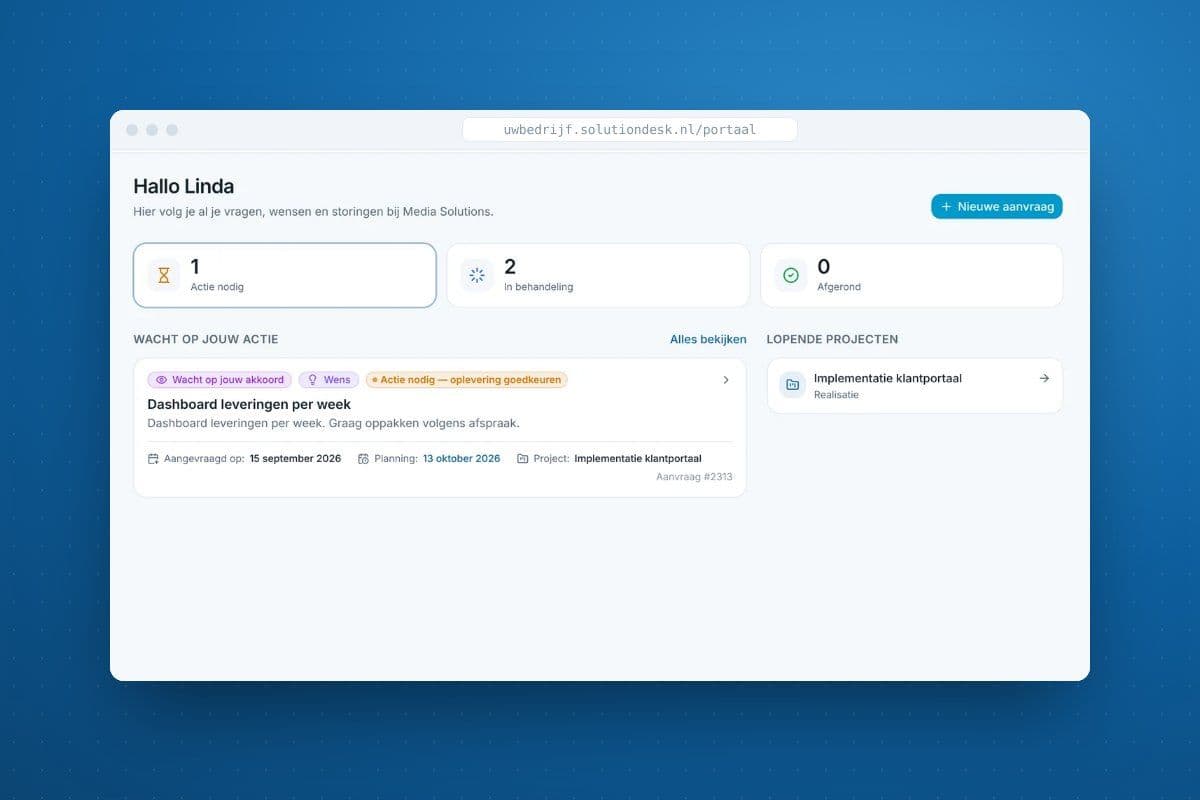Click the eye icon in Wacht op jouw akkoord badge
Image resolution: width=1200 pixels, height=800 pixels.
click(161, 380)
